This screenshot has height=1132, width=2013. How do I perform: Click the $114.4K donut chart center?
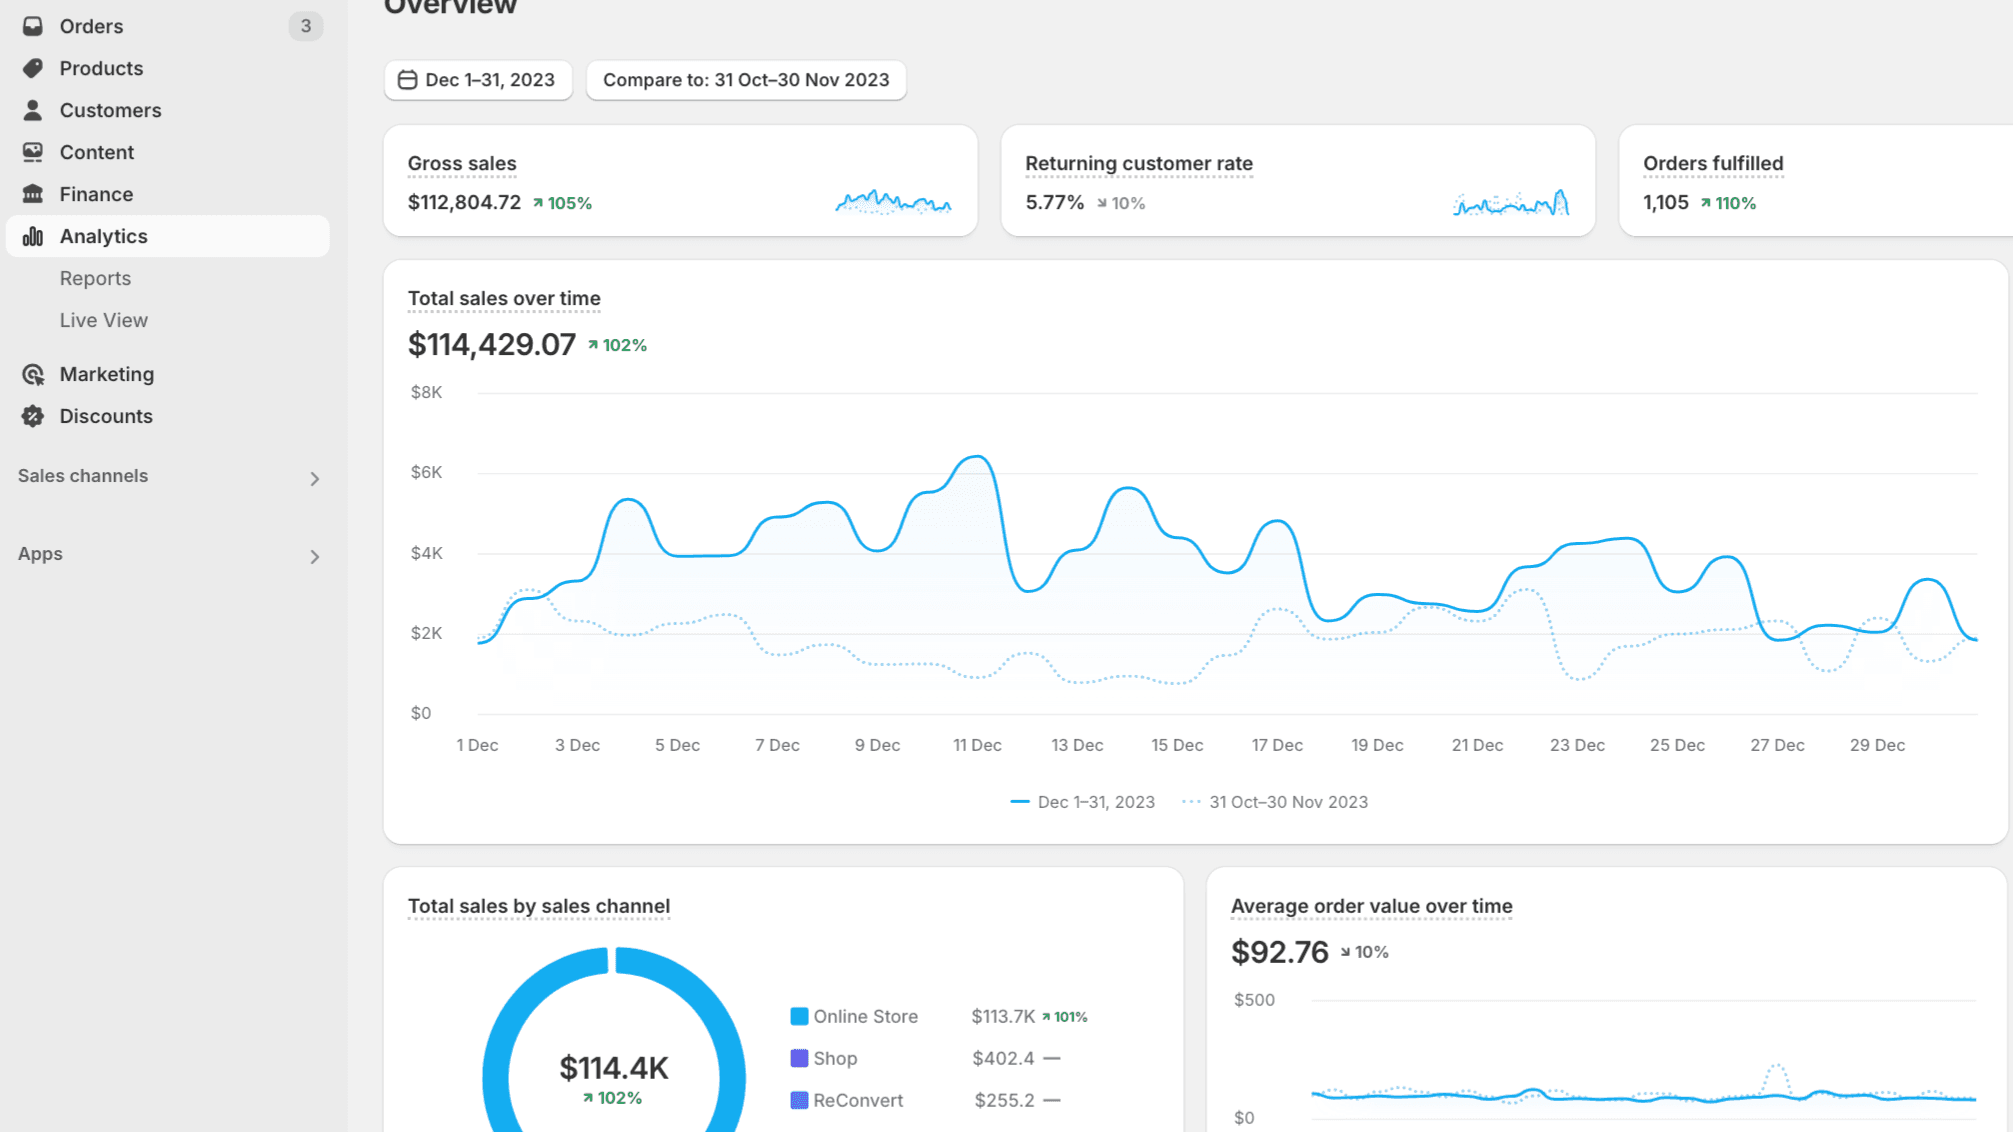pos(614,1068)
